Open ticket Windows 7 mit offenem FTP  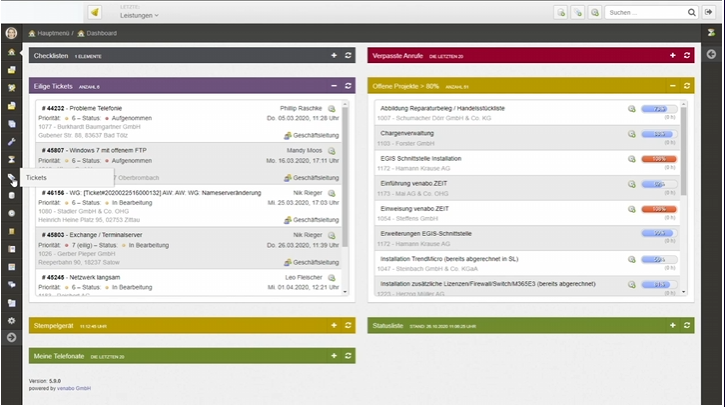click(108, 150)
